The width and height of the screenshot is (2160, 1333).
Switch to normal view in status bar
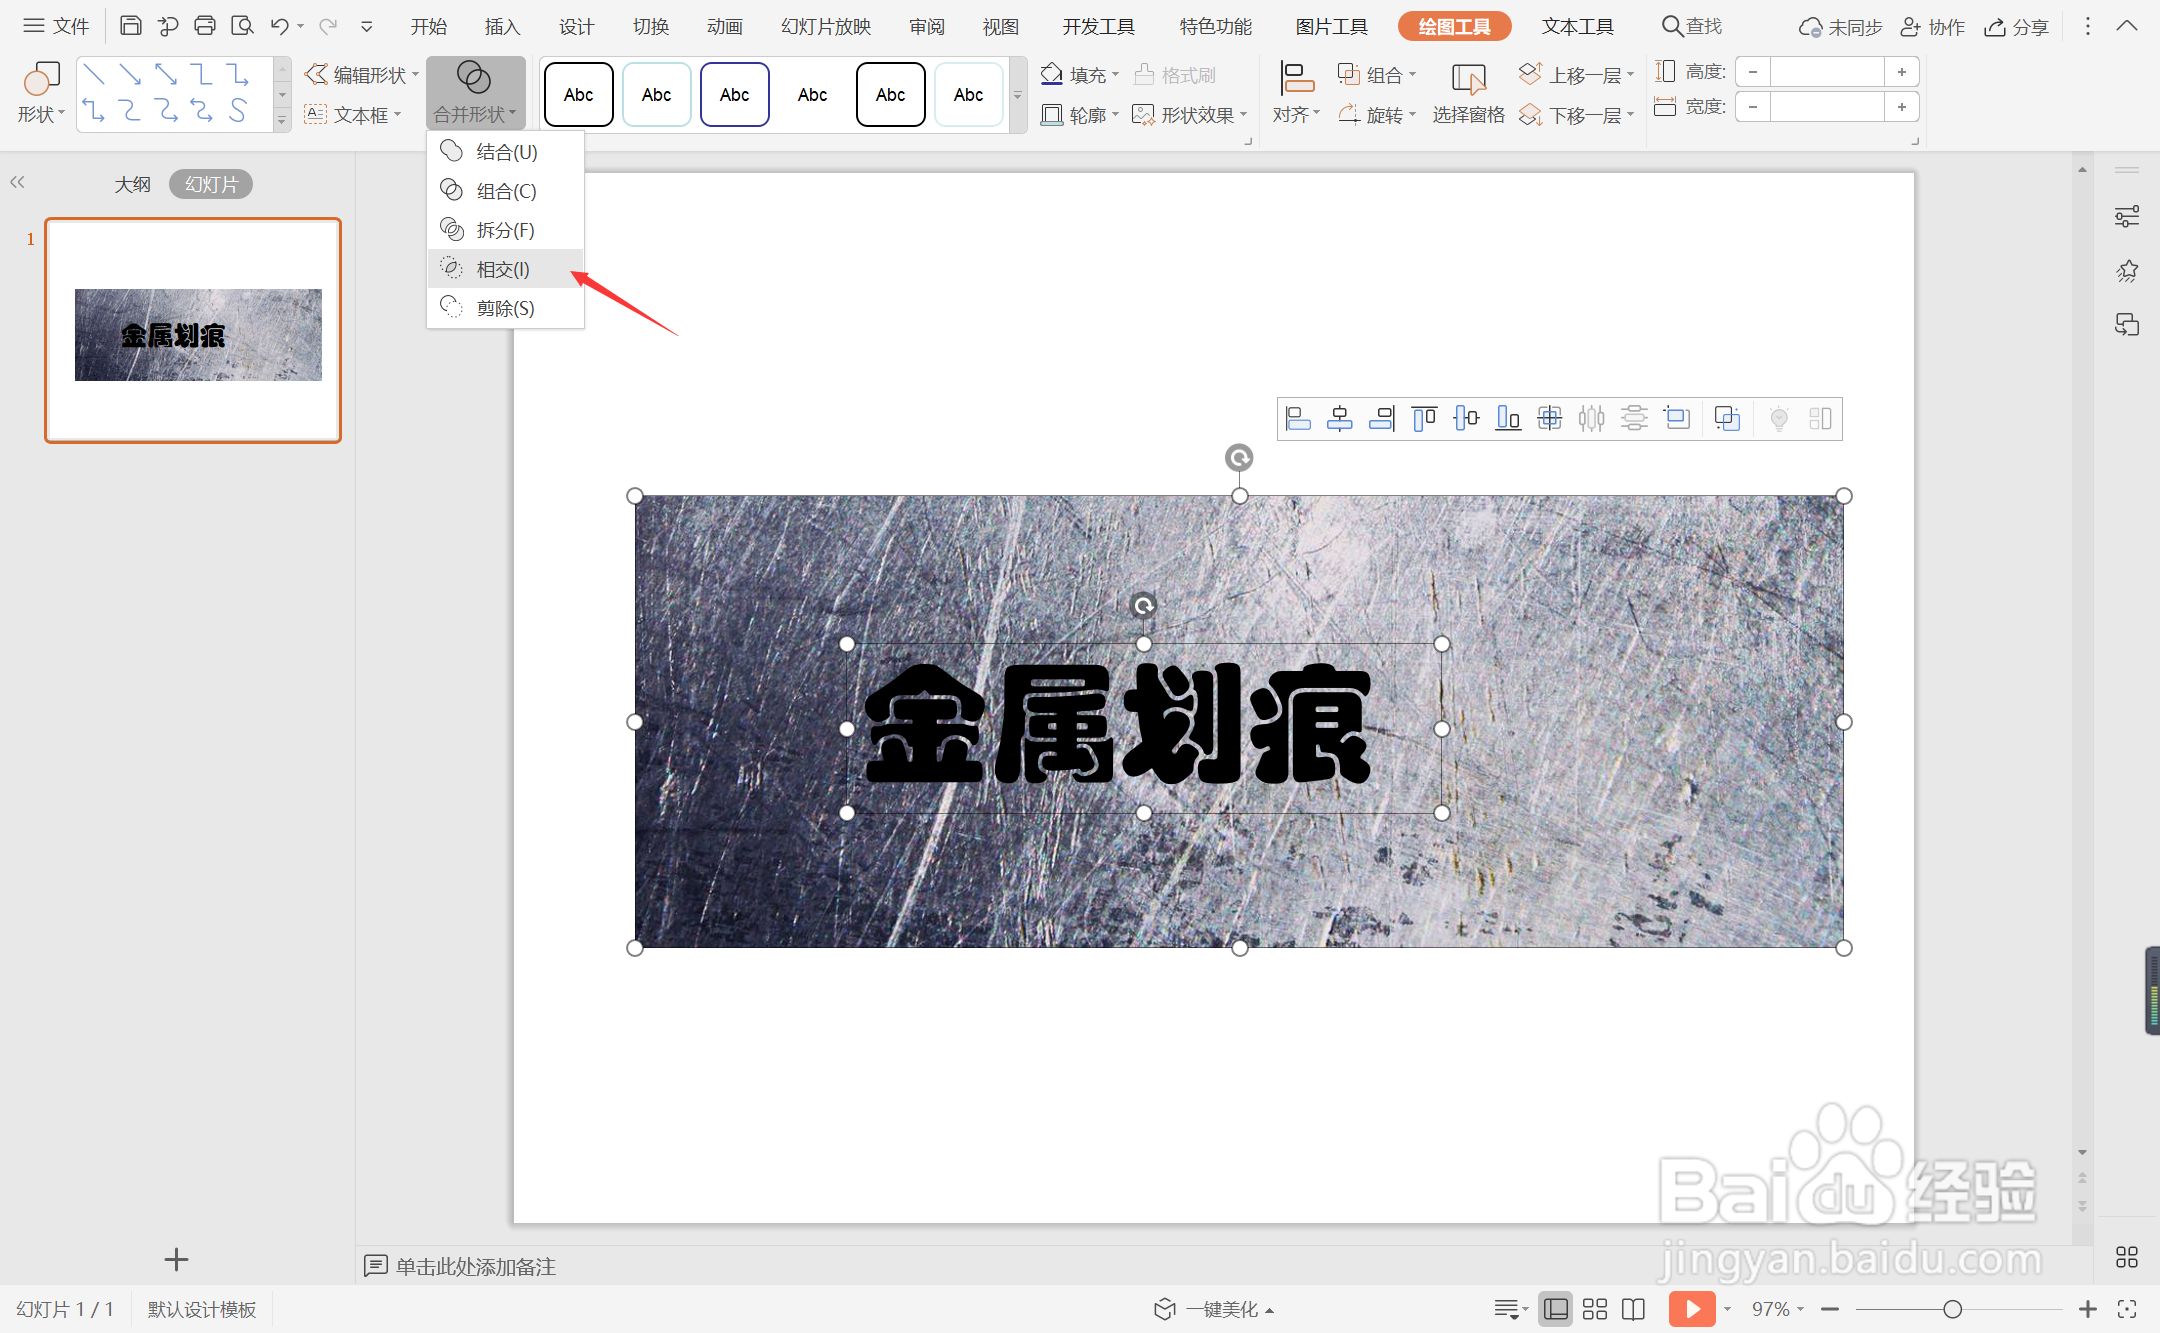tap(1556, 1309)
